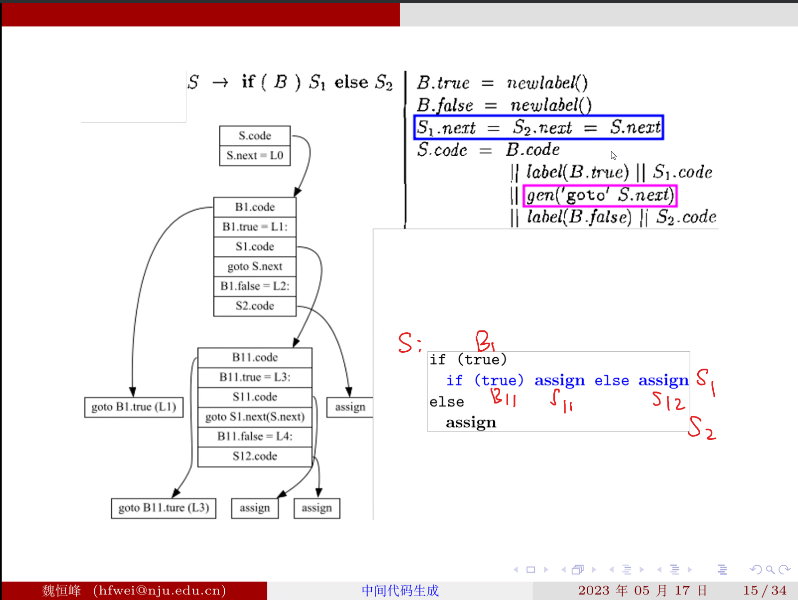Select the S12.code diagram cell
Screen dimensions: 798x600
click(255, 456)
